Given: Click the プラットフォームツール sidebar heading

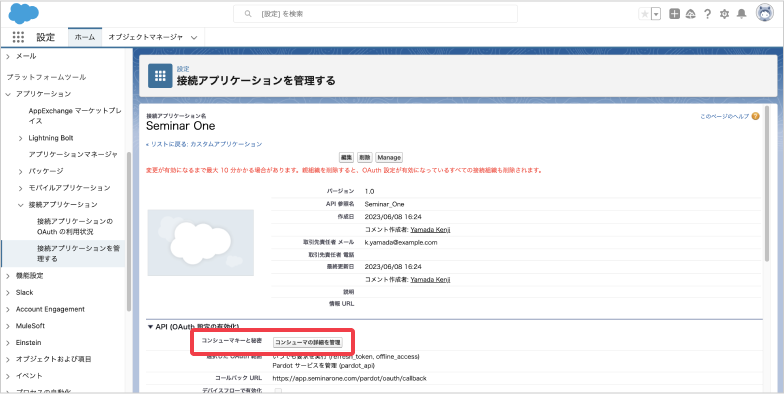Looking at the screenshot, I should 46,77.
